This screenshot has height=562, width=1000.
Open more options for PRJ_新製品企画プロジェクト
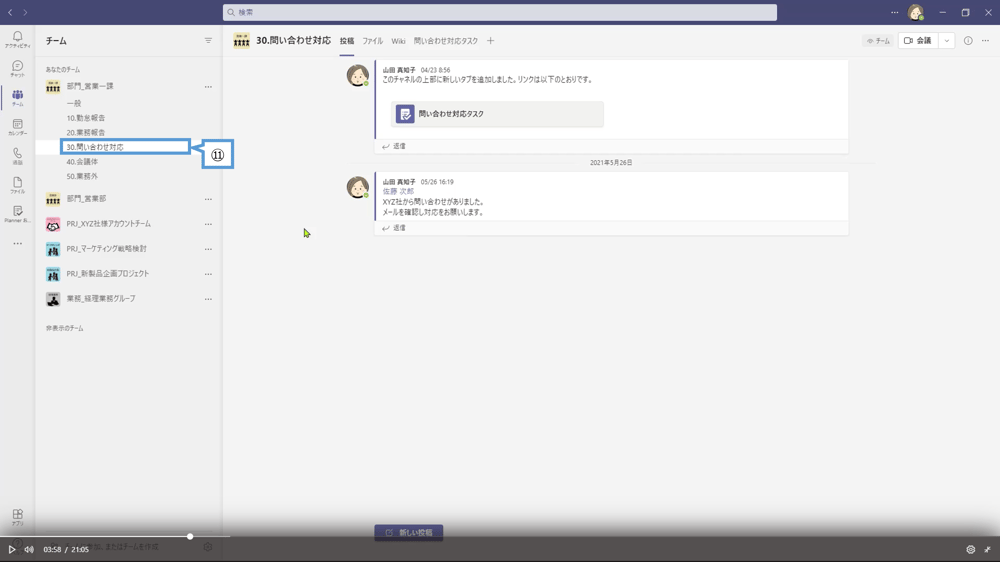[x=208, y=274]
